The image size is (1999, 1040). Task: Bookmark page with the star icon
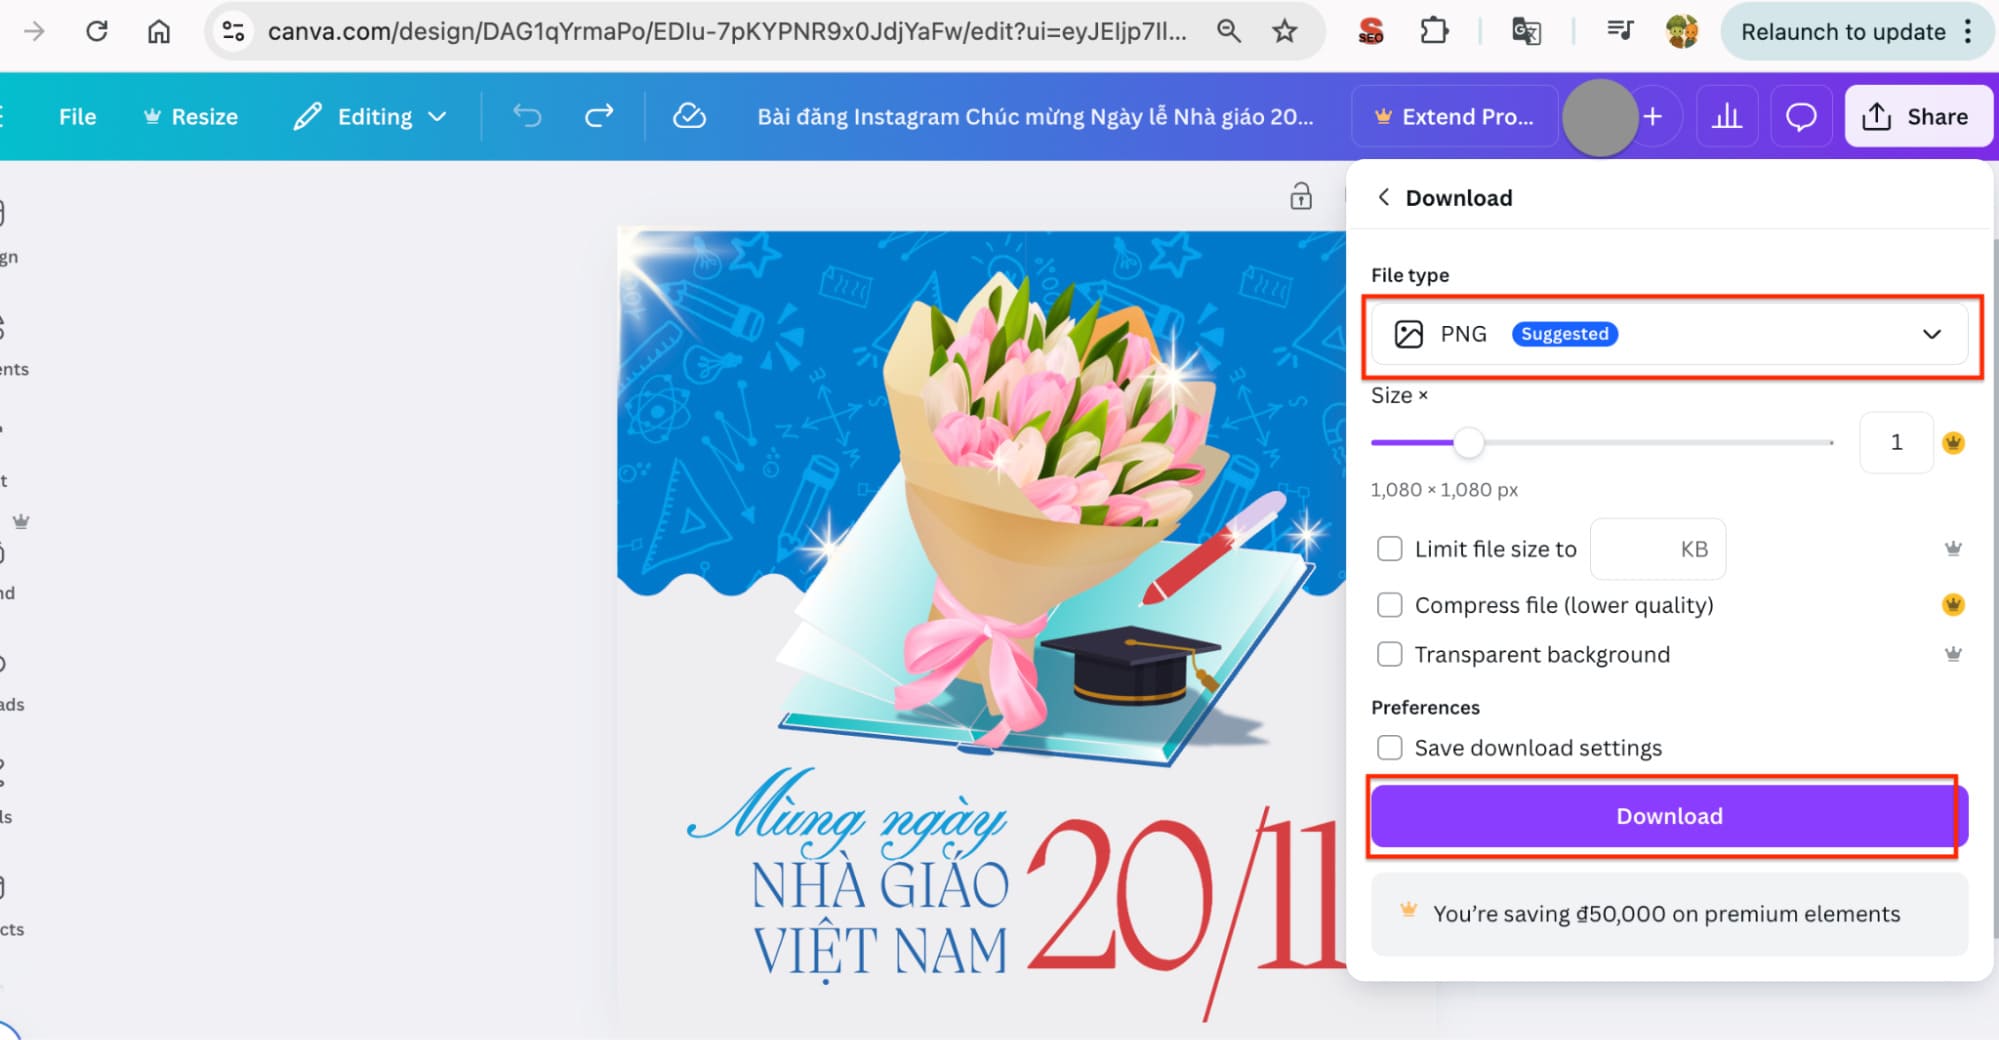(x=1285, y=32)
